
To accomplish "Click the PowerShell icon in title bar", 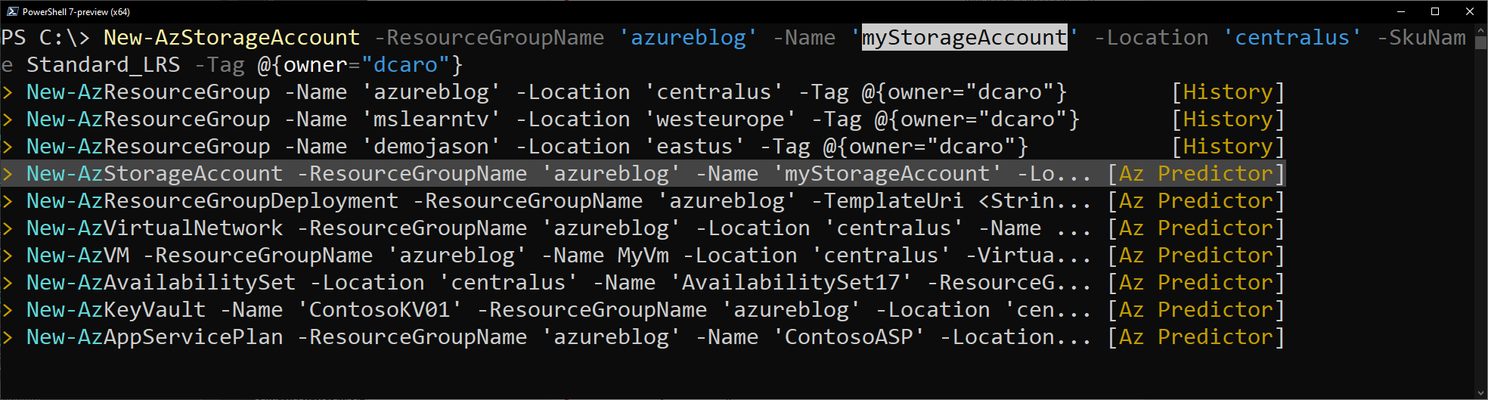I will click(x=9, y=10).
